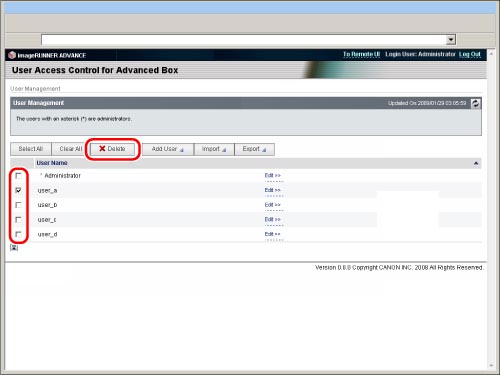This screenshot has height=375, width=500.
Task: Click the refresh icon beside Updated On
Action: pyautogui.click(x=476, y=103)
